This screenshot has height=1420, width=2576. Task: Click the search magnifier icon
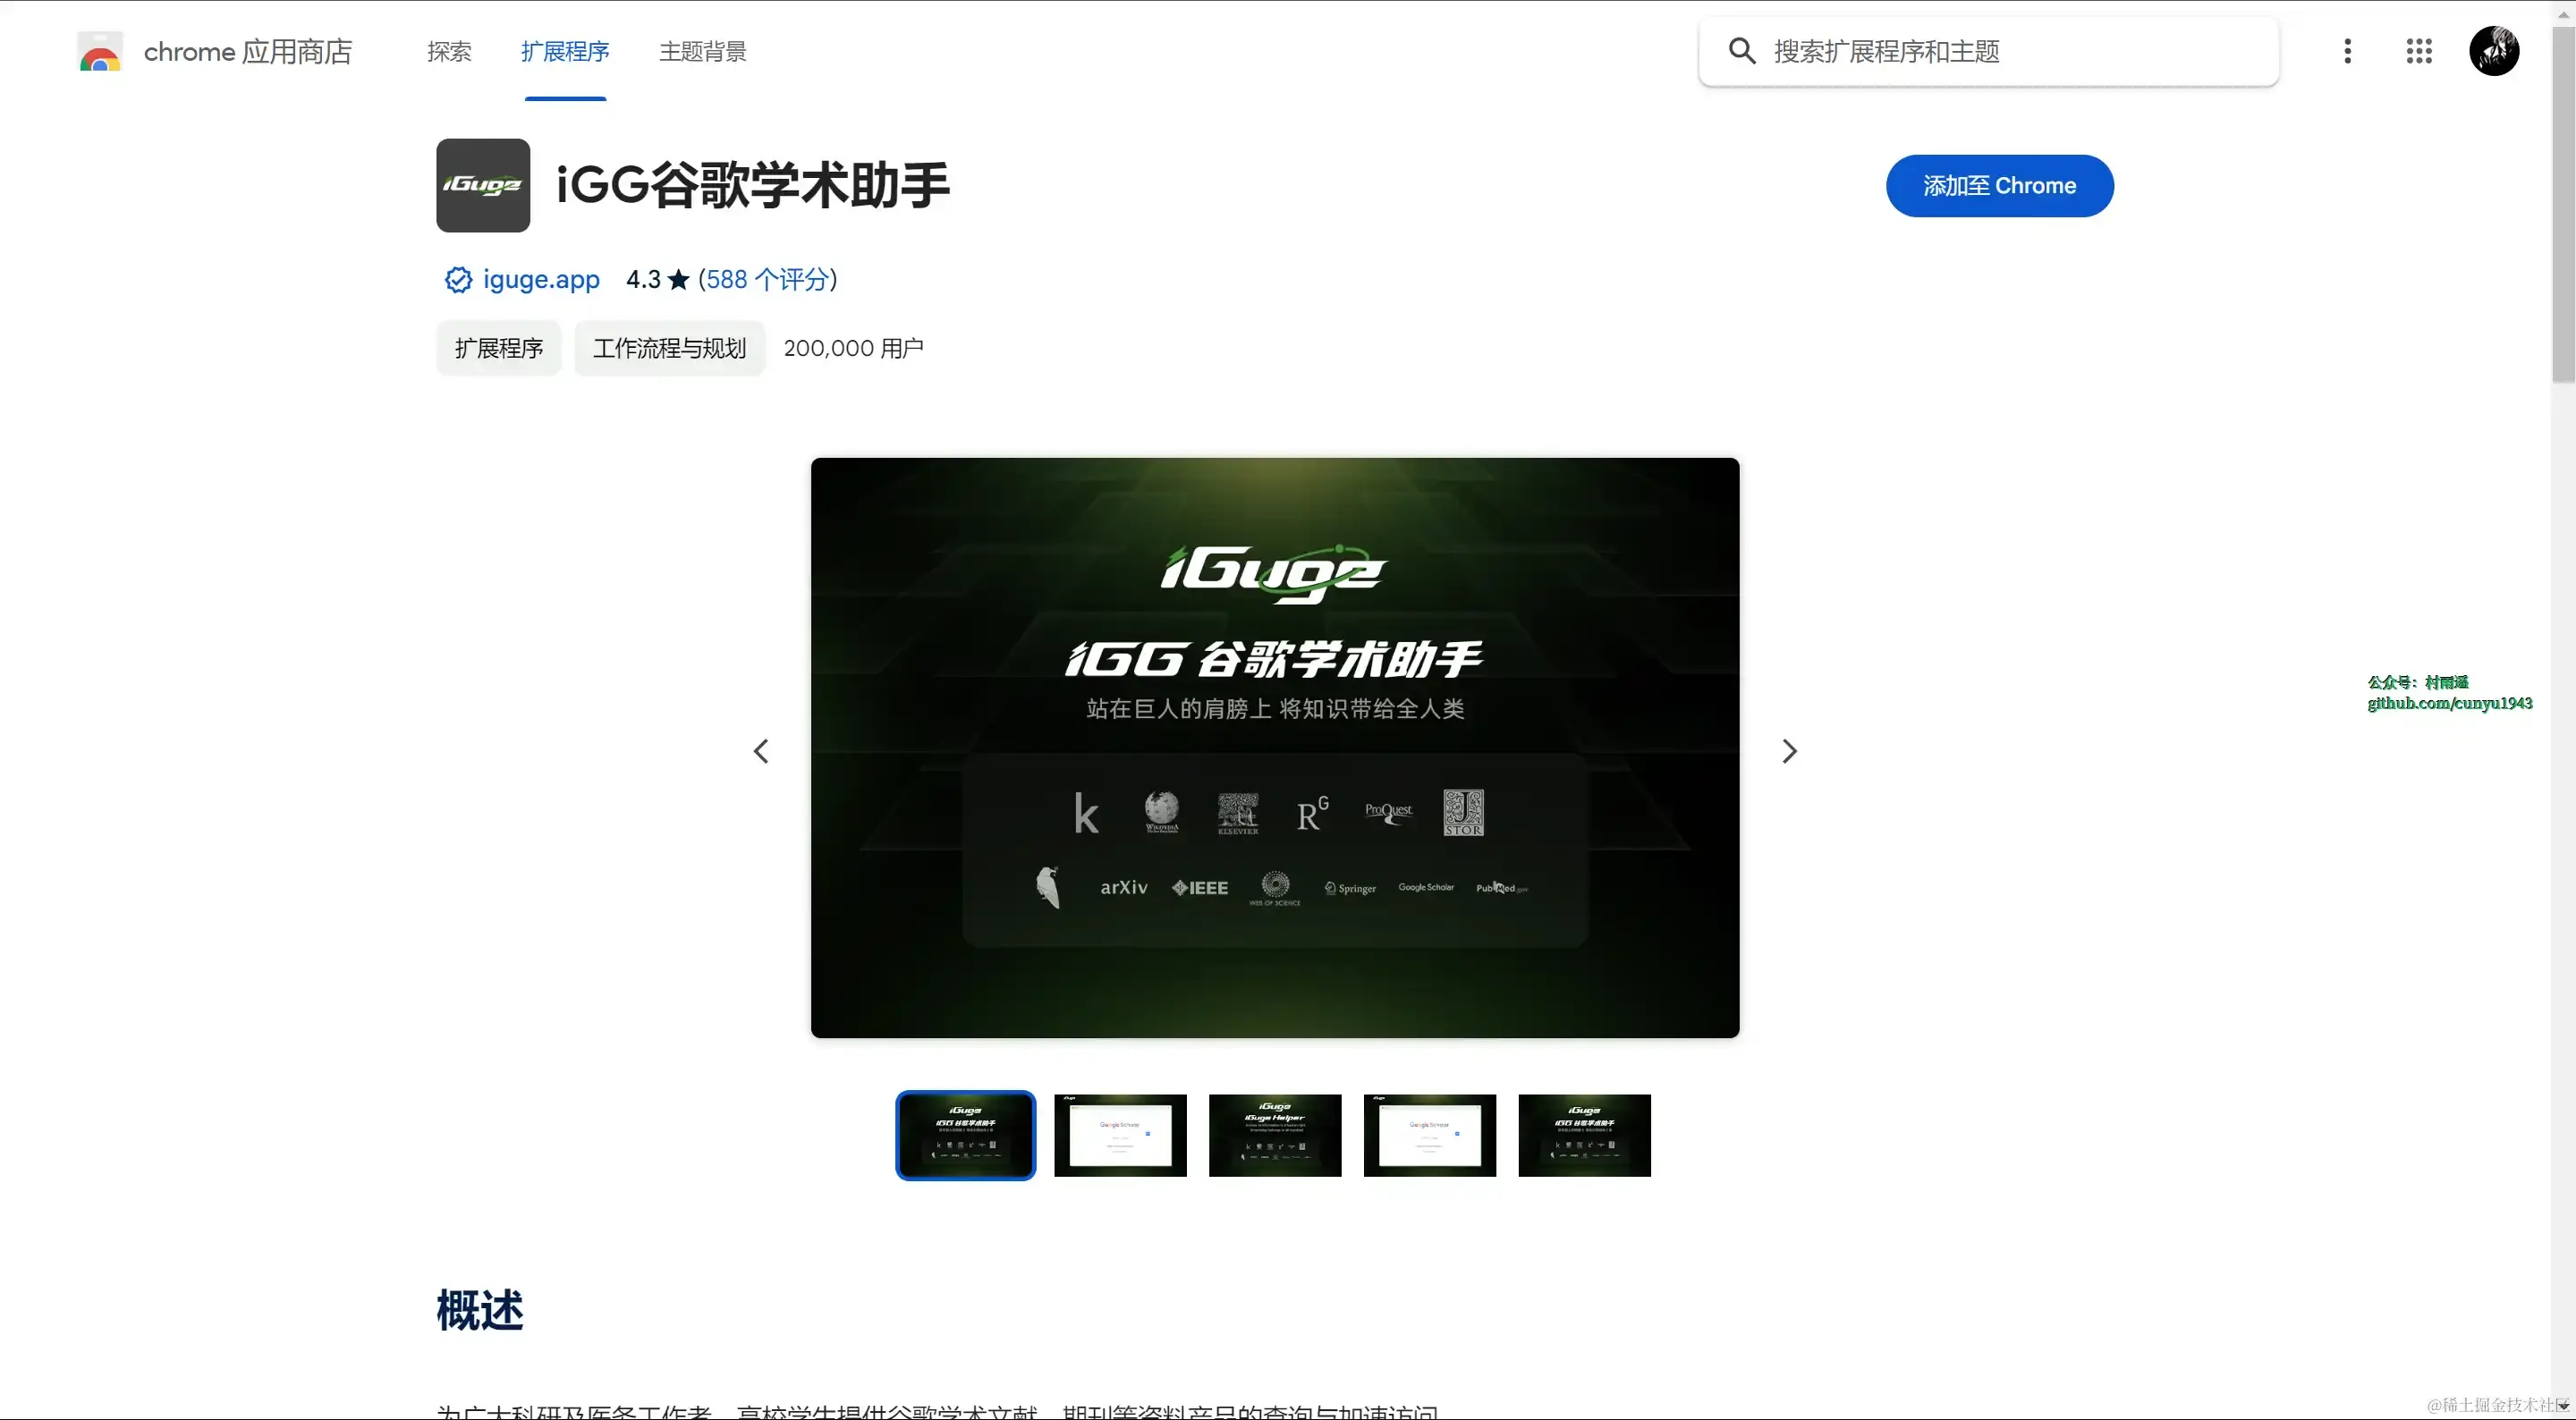[1741, 51]
